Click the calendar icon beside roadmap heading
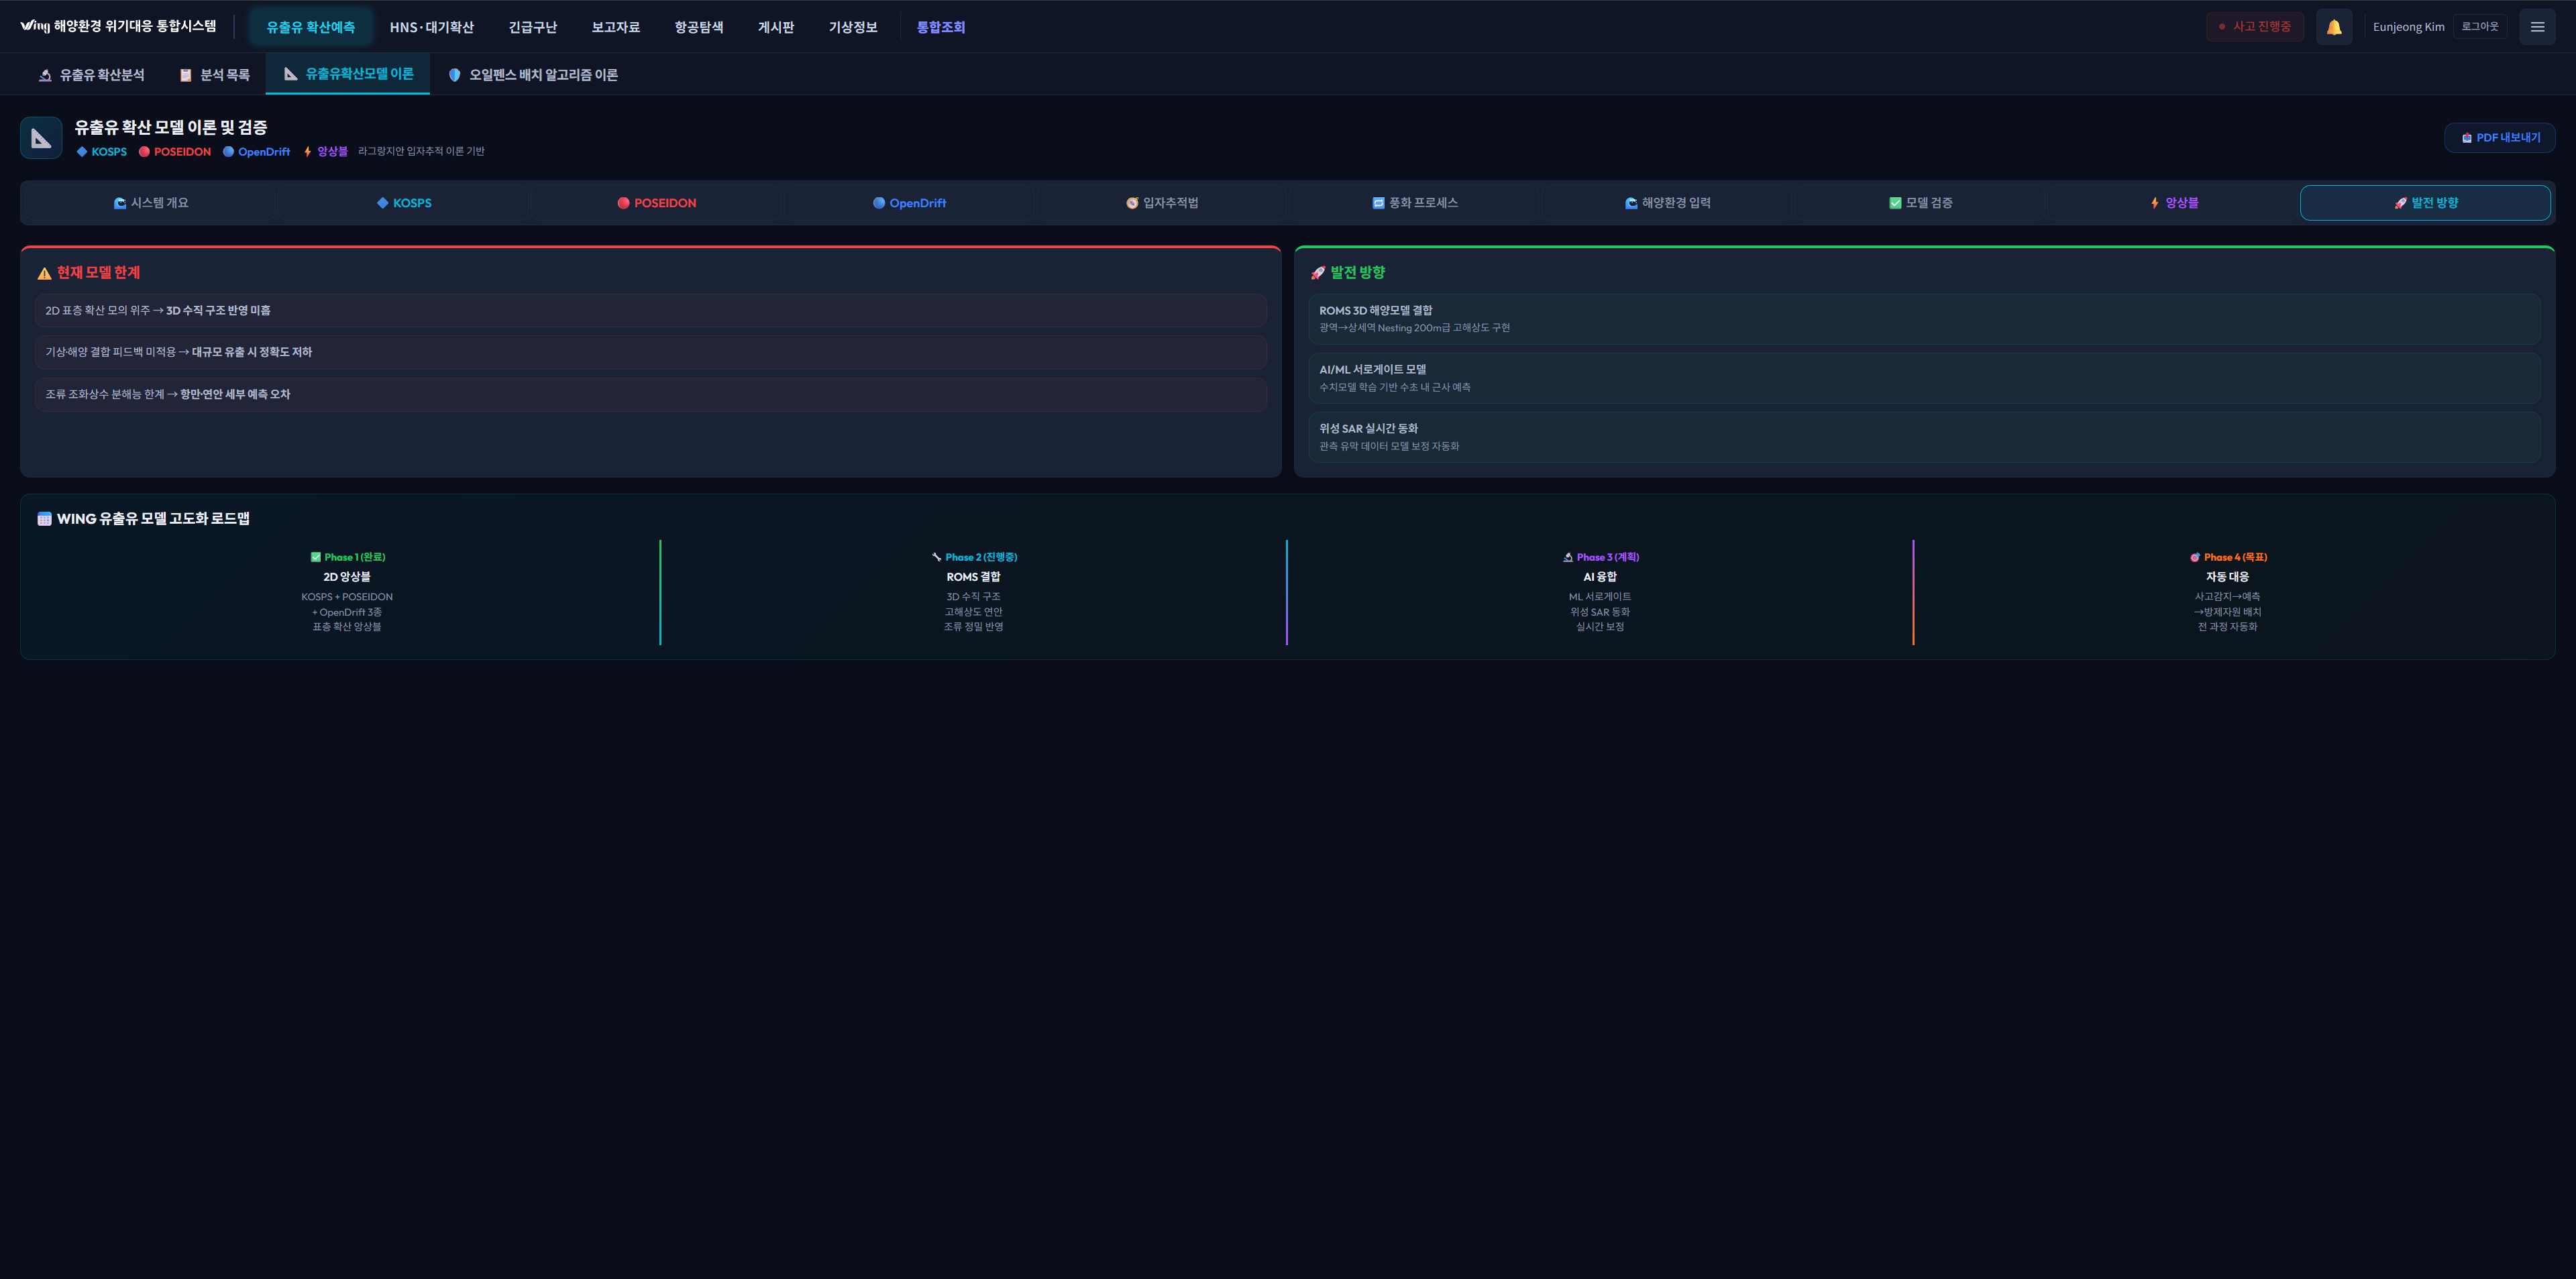Viewport: 2576px width, 1279px height. tap(44, 519)
